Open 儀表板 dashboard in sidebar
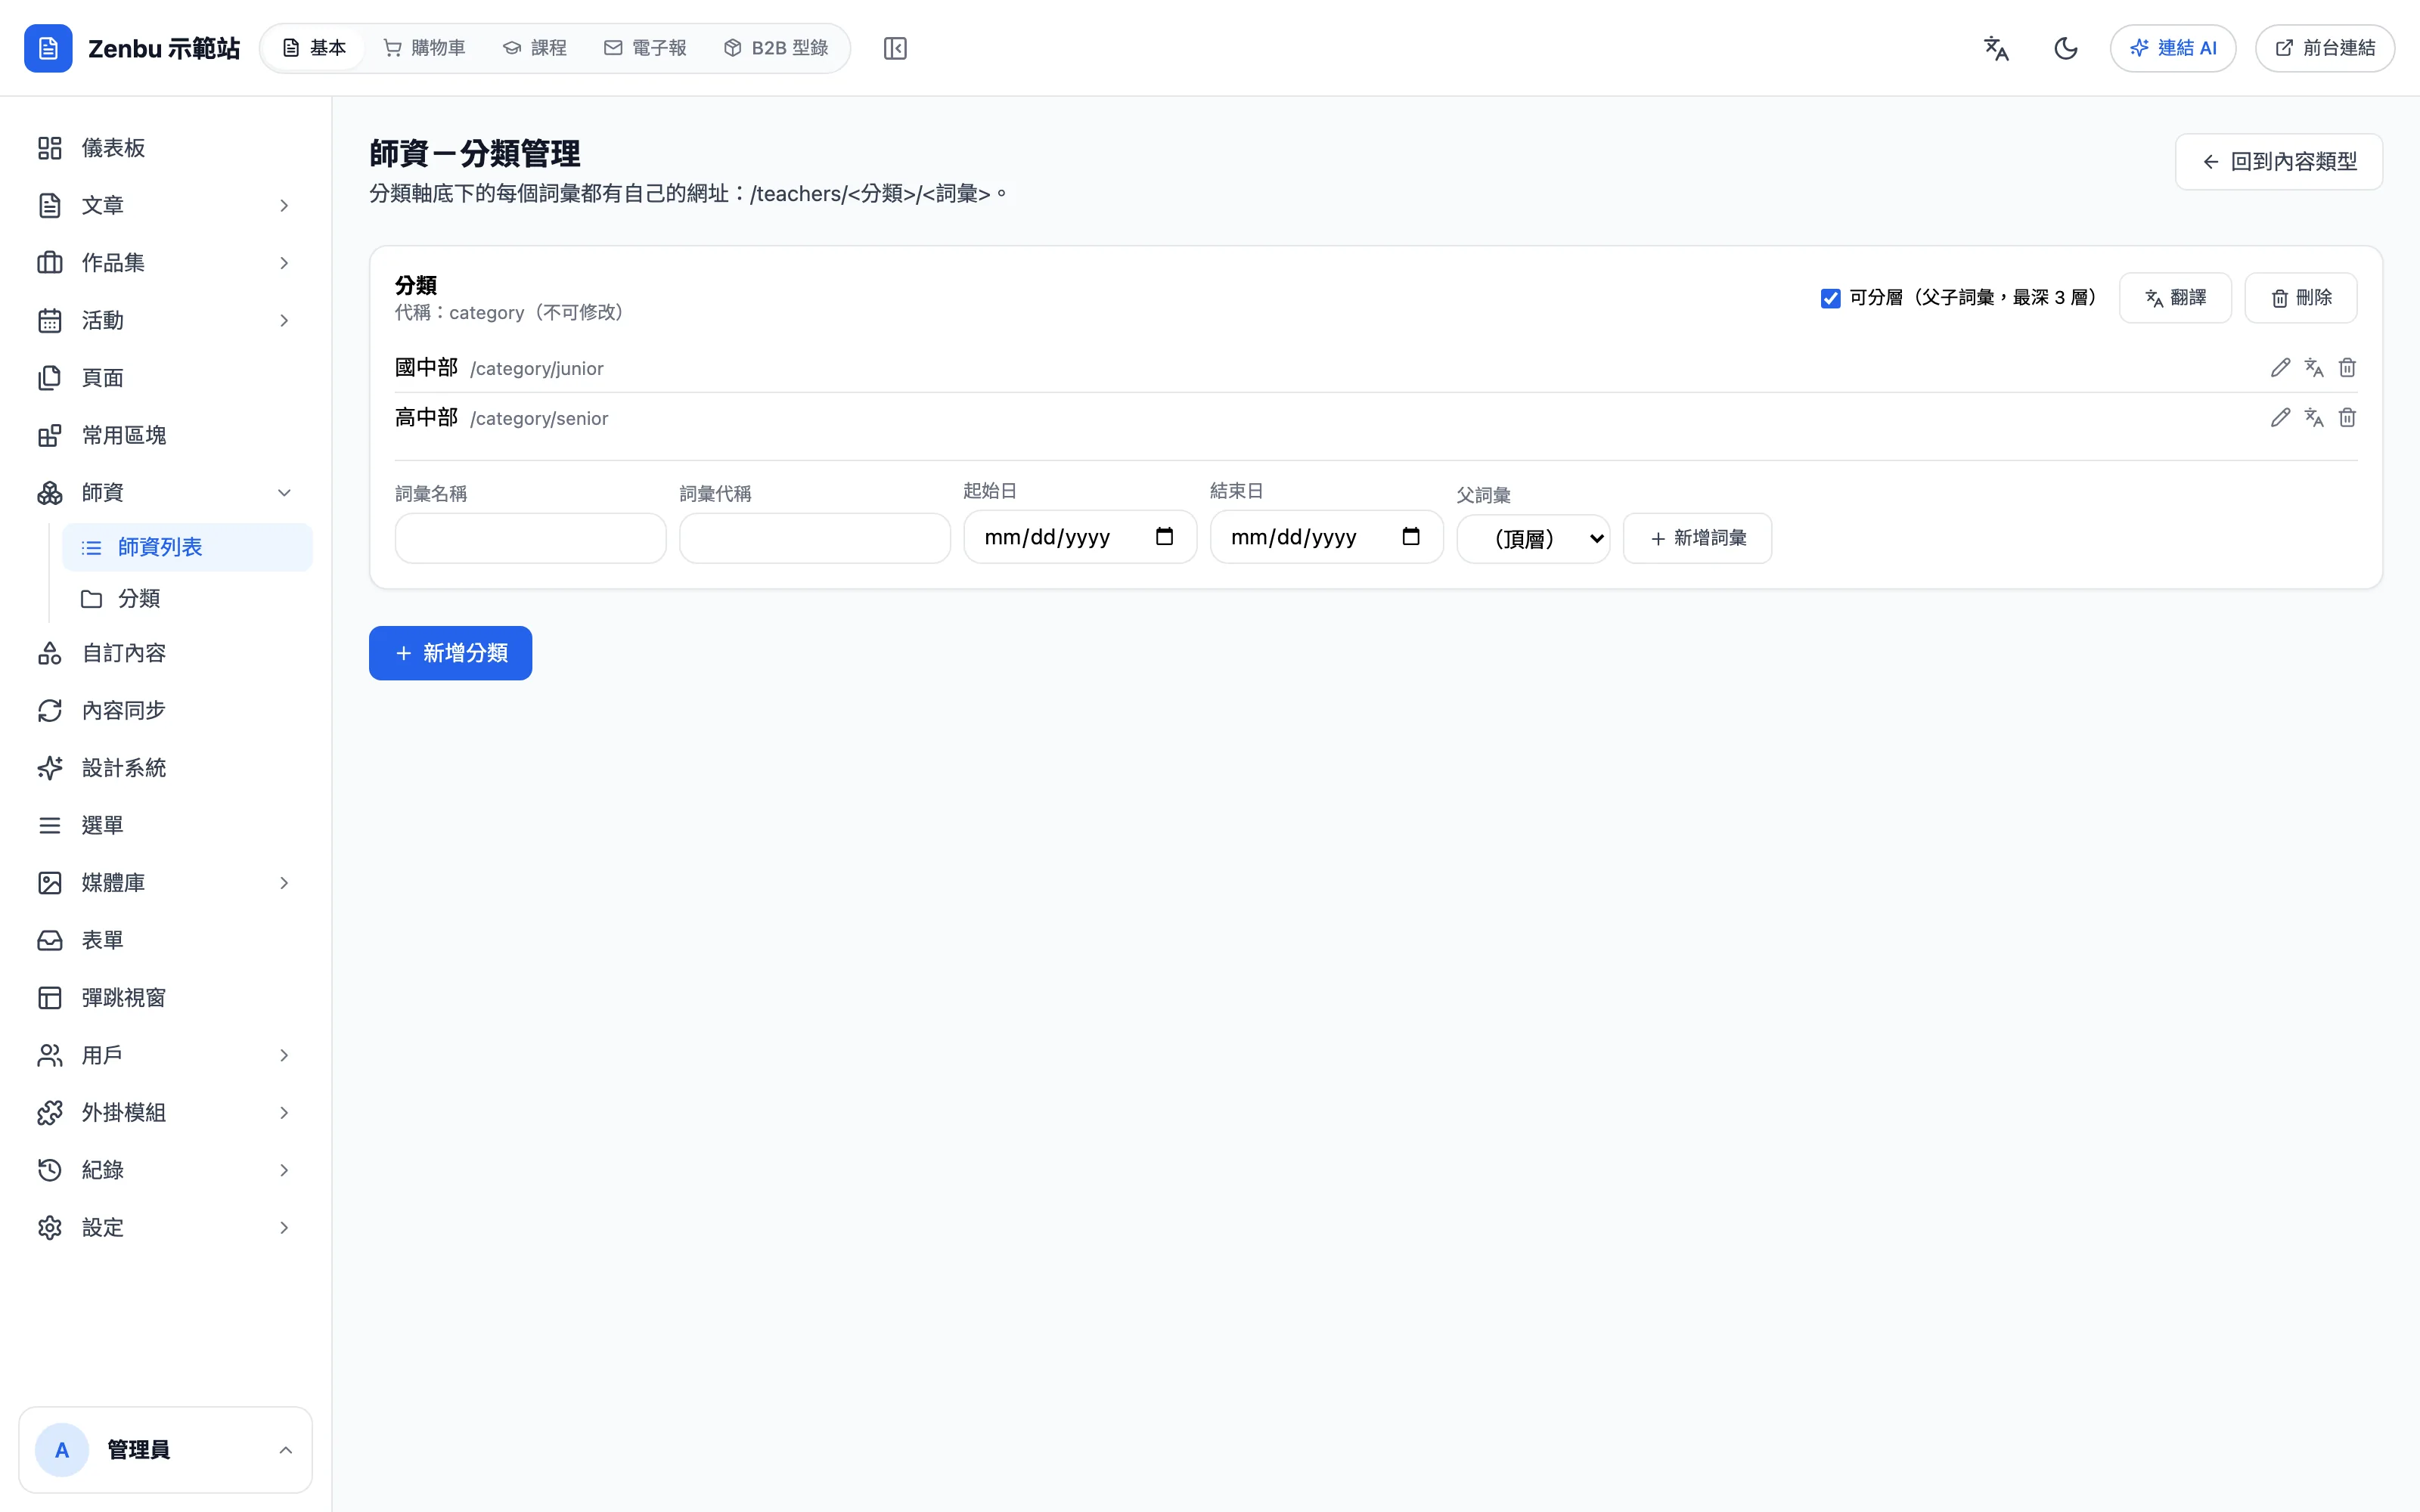 [x=166, y=148]
